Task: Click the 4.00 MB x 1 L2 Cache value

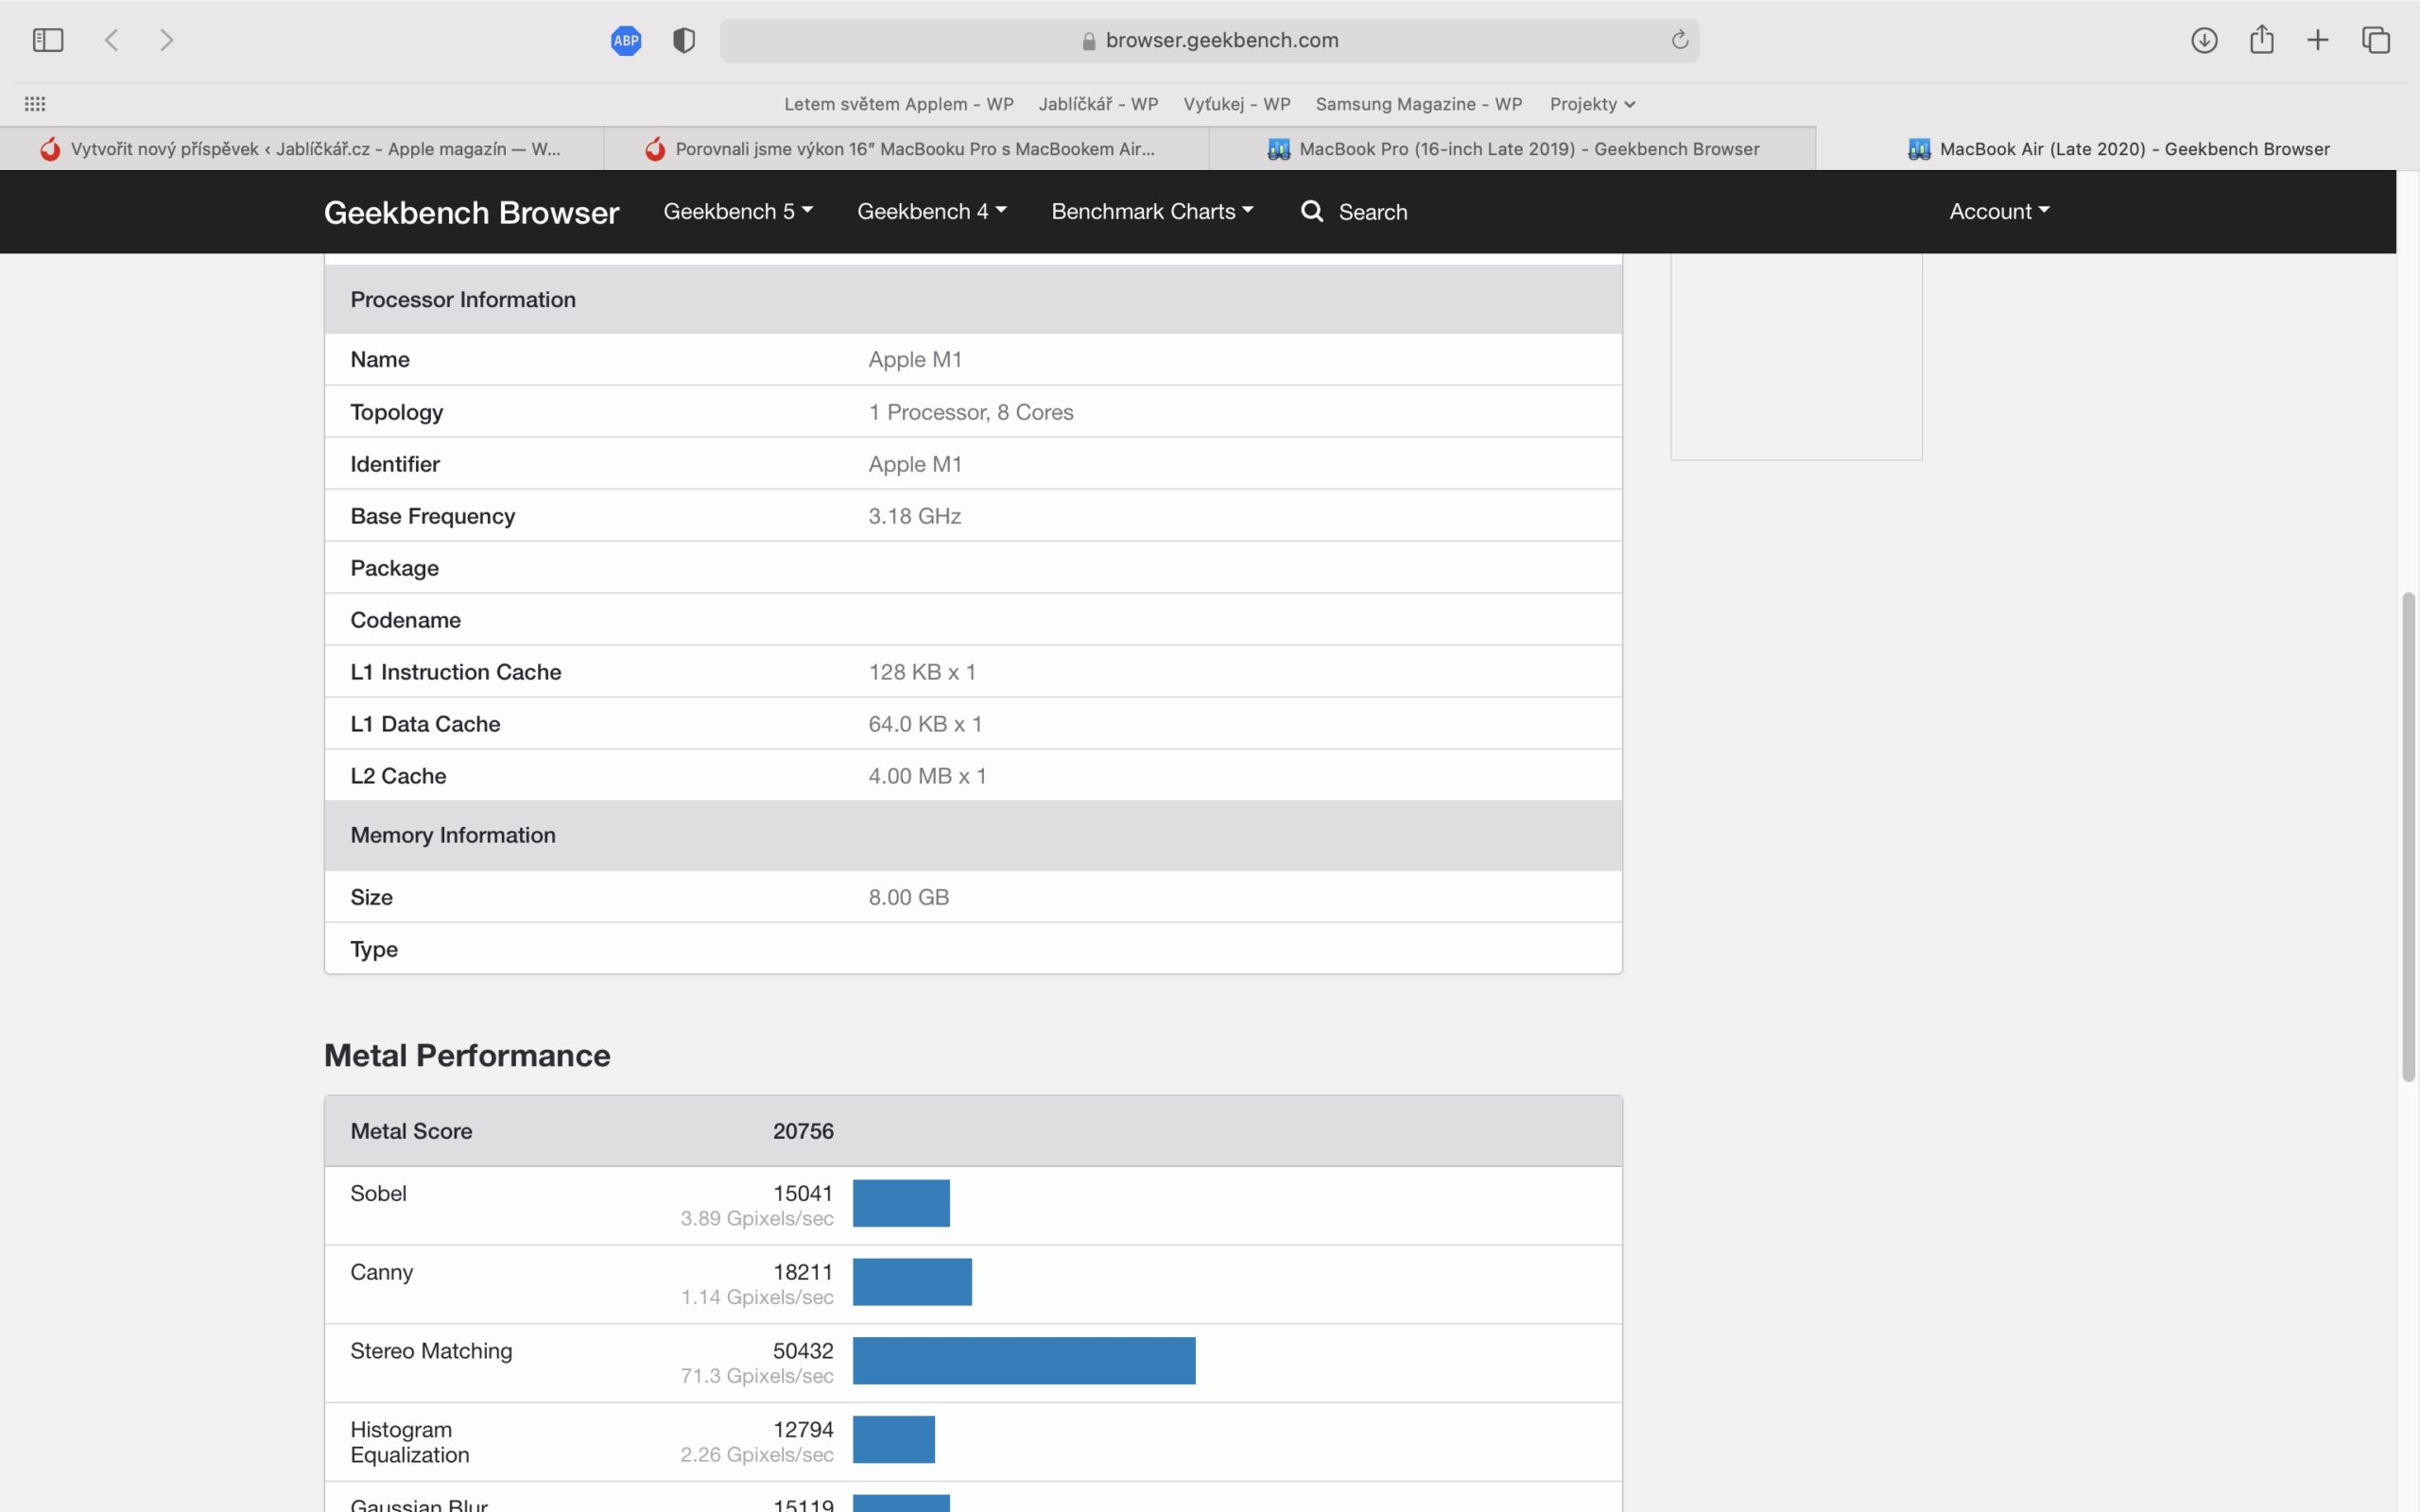Action: (927, 776)
